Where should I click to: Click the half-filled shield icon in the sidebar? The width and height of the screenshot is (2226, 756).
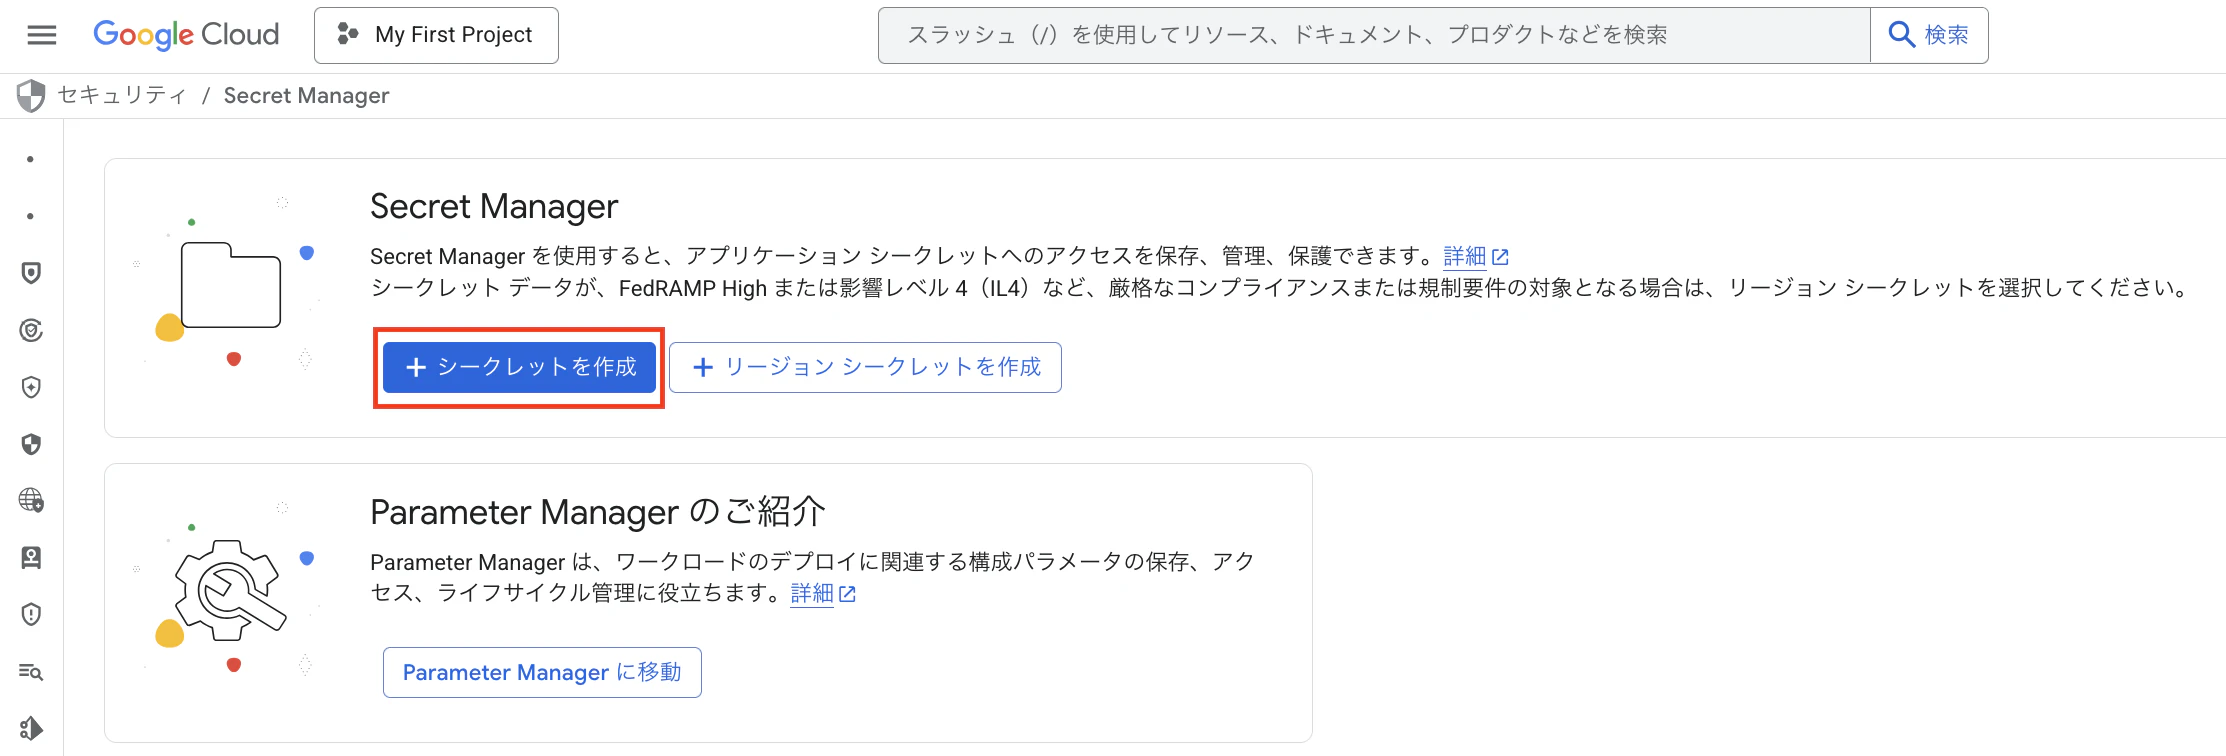pos(30,444)
